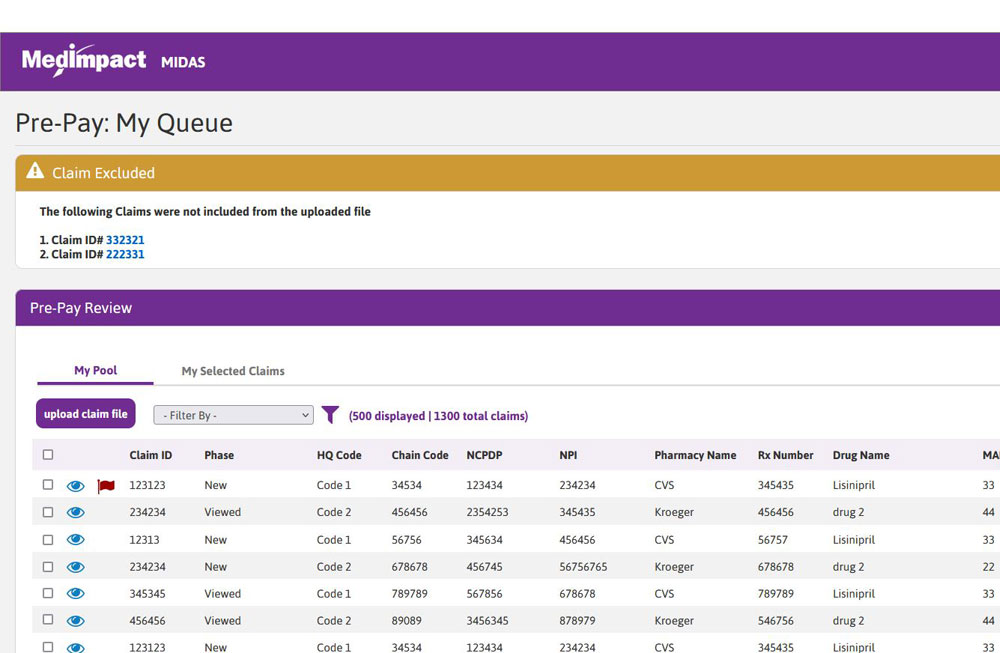Viewport: 1000px width, 653px height.
Task: Click NCPDP value 567856
Action: [484, 594]
